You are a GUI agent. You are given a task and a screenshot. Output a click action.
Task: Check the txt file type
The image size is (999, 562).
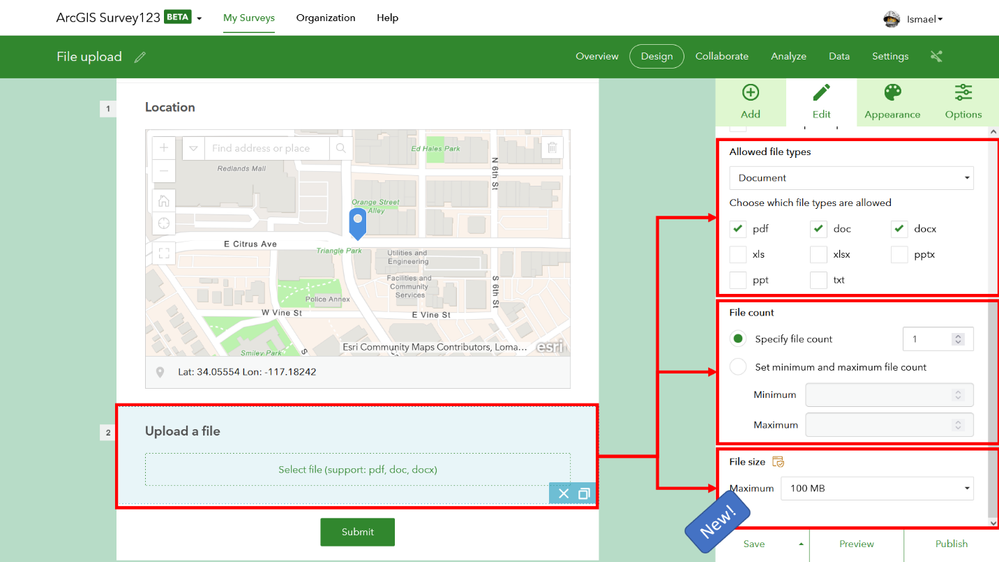pos(818,279)
